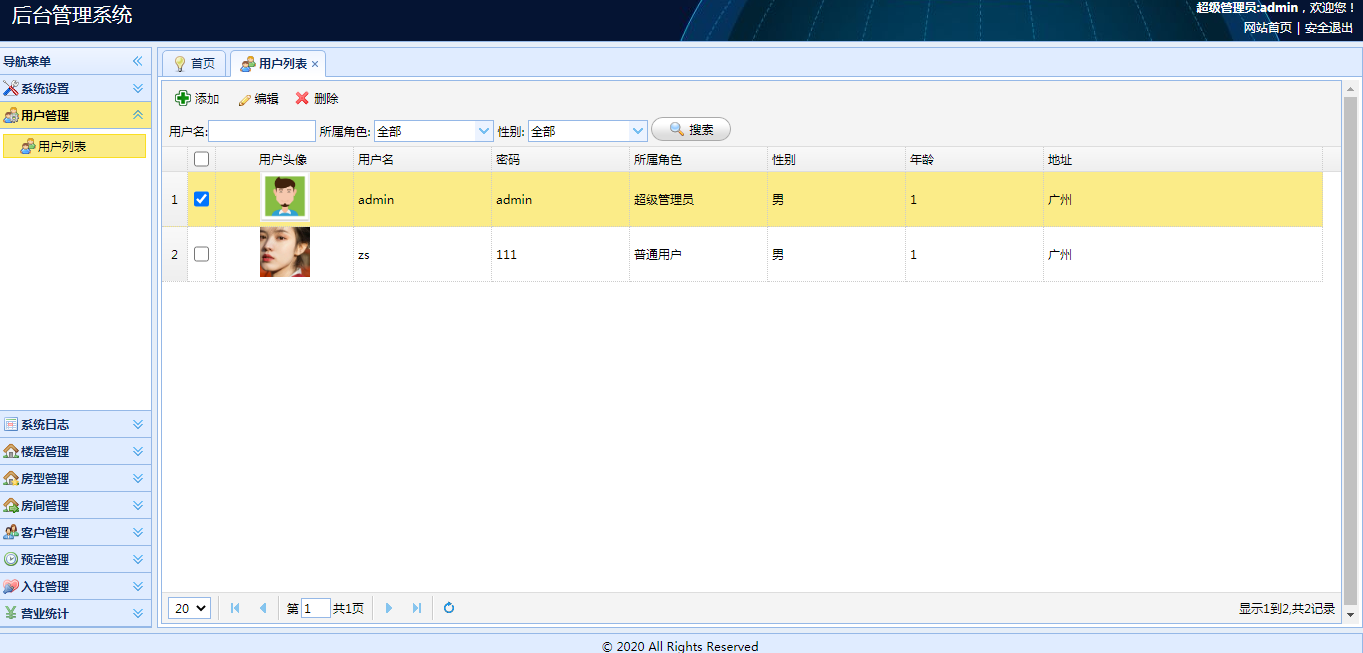The image size is (1363, 653).
Task: Click the Room Management house icon
Action: pos(11,505)
